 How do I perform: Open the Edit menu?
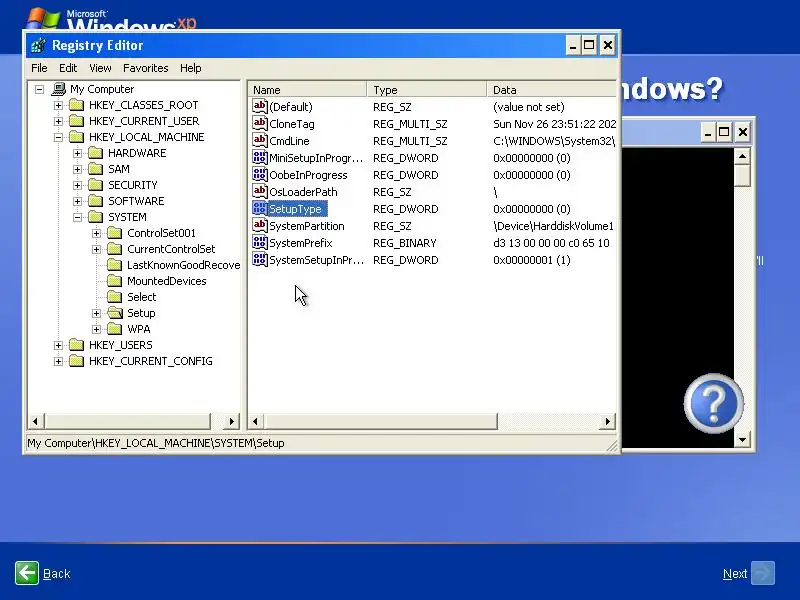point(68,68)
